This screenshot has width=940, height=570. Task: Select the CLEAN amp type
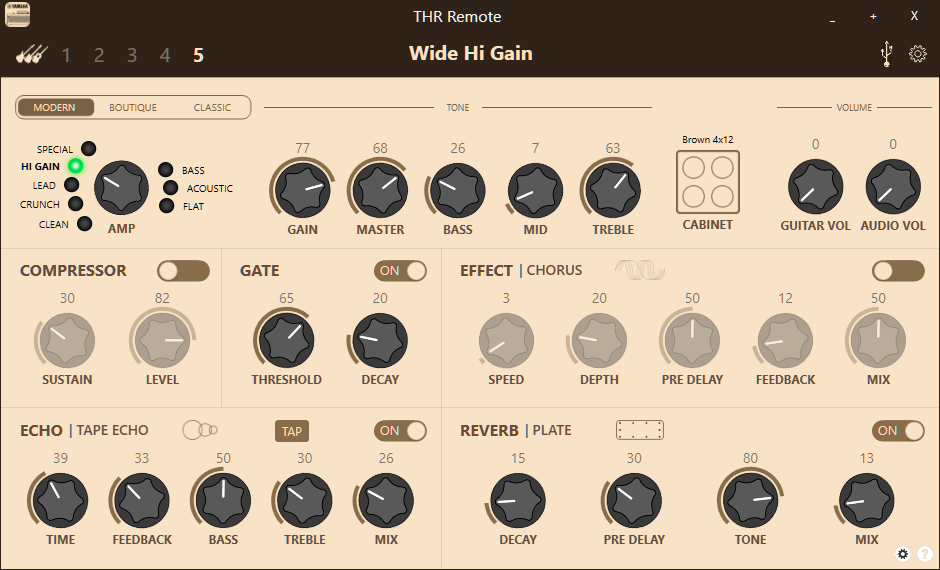[85, 224]
